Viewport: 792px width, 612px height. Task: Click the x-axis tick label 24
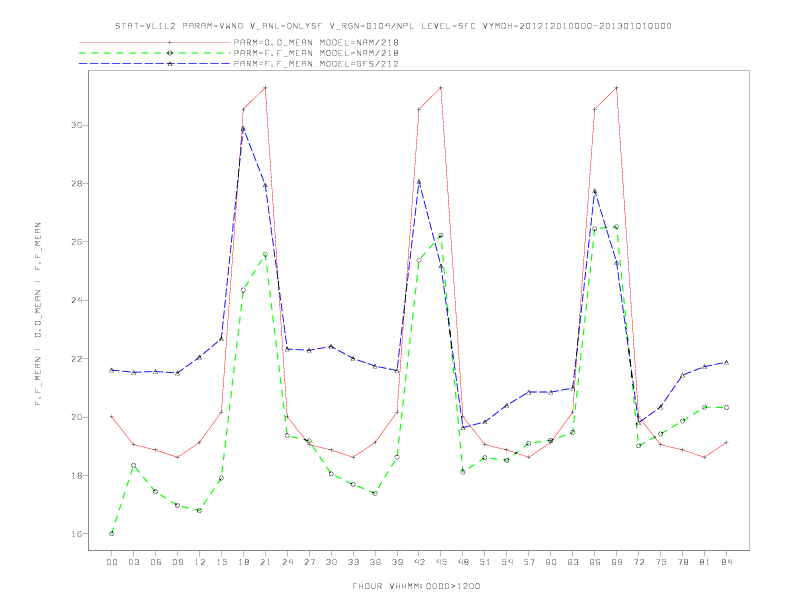(287, 562)
